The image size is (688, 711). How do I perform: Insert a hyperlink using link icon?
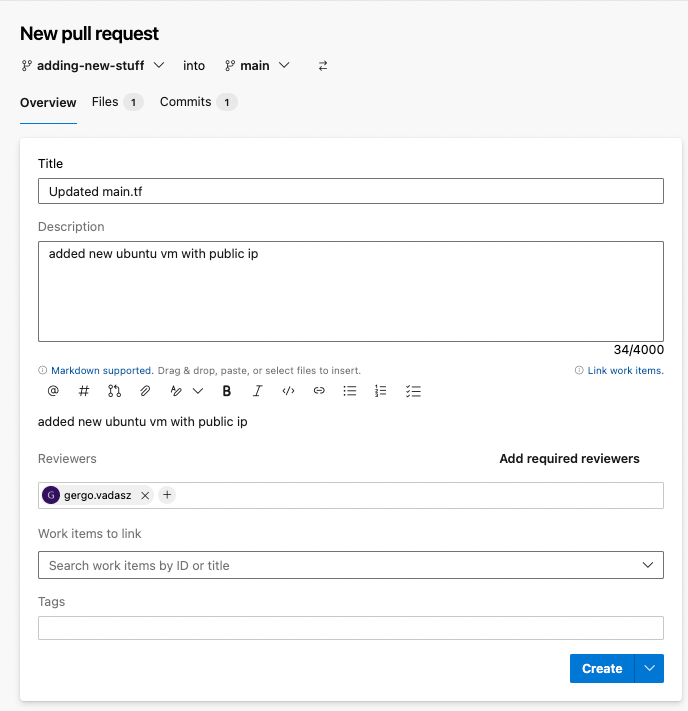(x=319, y=391)
